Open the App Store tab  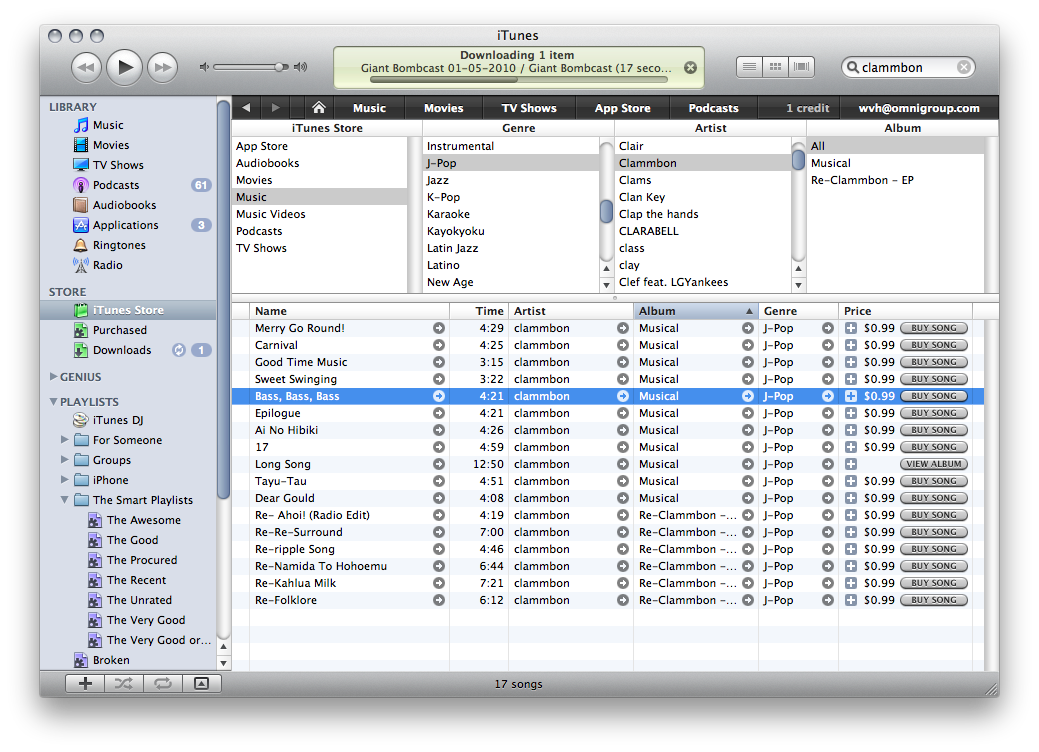click(622, 108)
